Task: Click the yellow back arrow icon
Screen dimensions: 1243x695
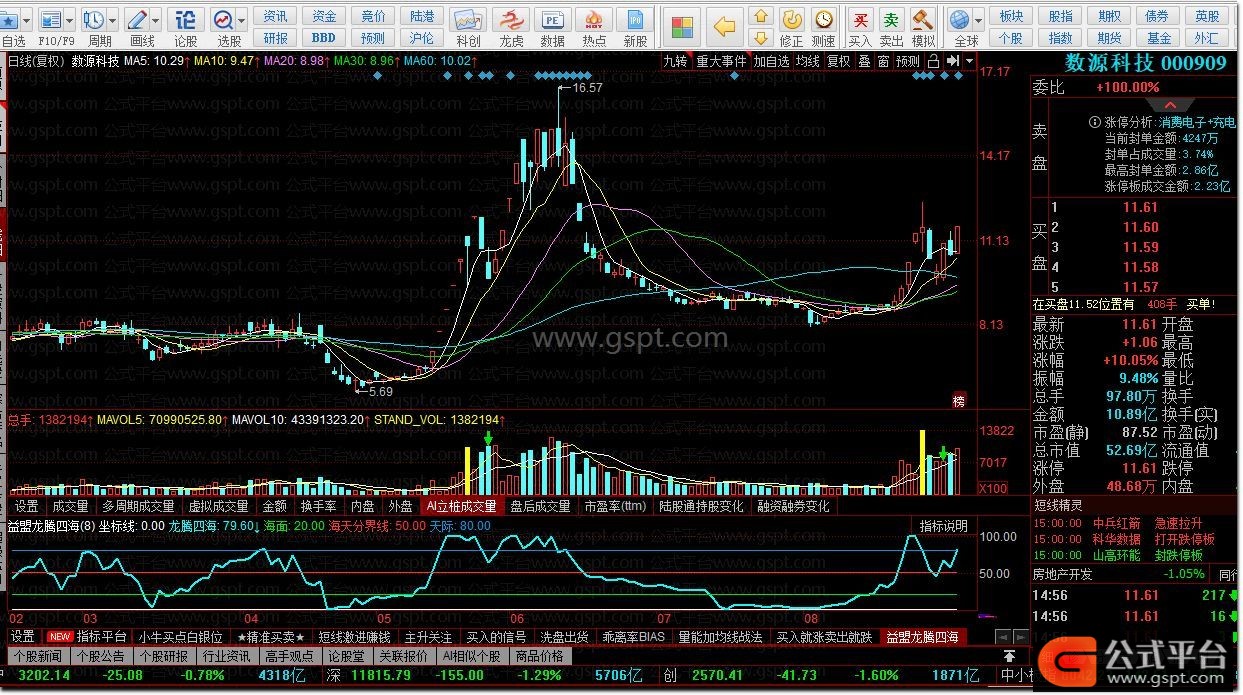Action: [726, 26]
